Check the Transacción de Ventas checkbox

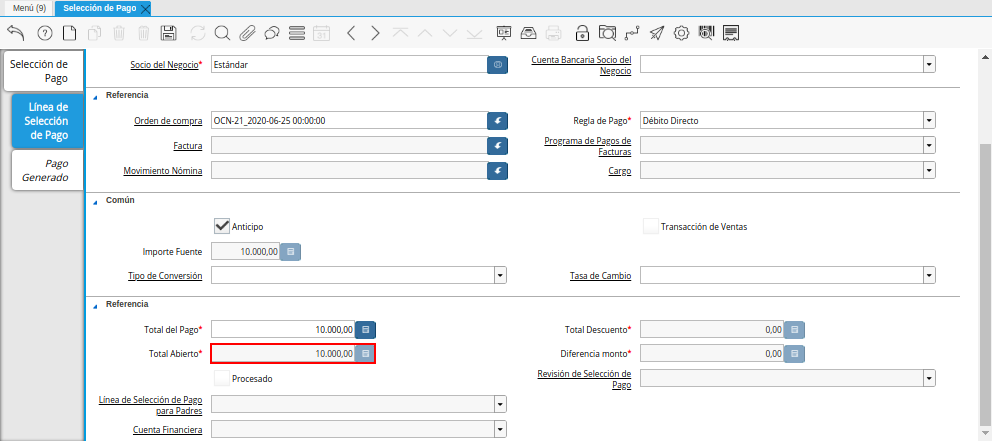650,226
